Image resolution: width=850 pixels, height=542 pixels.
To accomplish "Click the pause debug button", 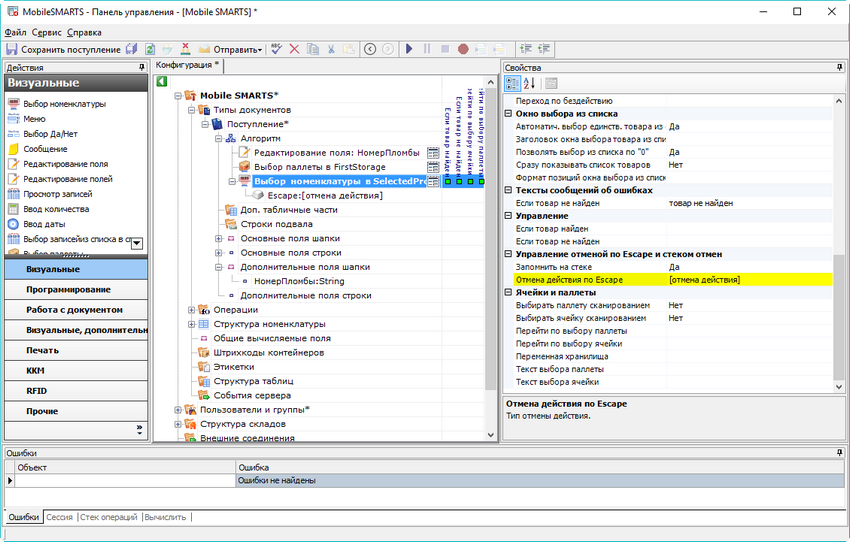I will click(427, 49).
